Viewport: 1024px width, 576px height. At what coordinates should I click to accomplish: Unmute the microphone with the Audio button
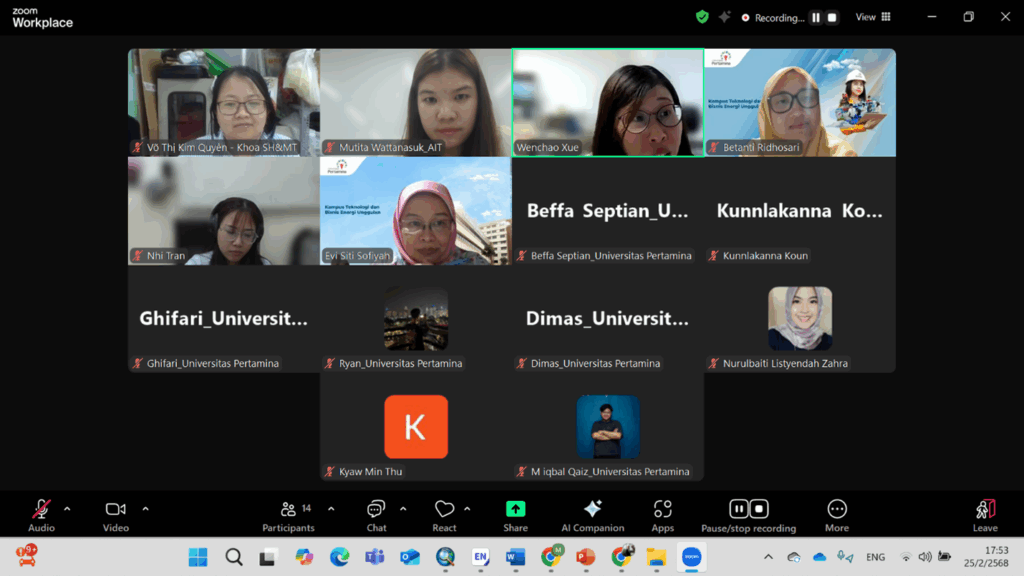(41, 510)
